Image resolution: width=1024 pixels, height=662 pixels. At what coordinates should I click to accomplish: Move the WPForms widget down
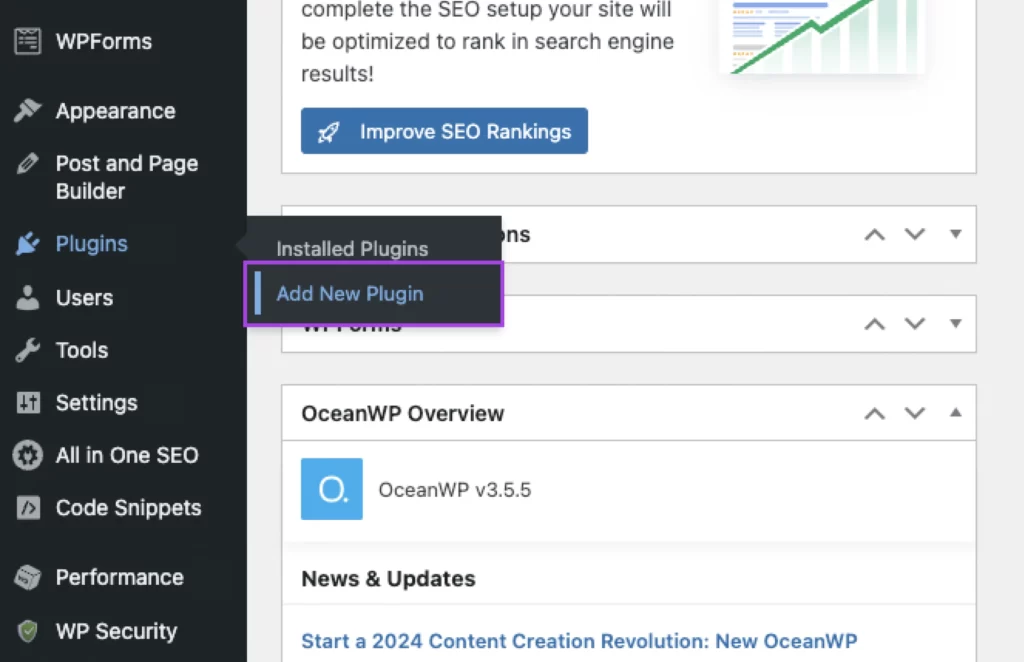pyautogui.click(x=915, y=324)
